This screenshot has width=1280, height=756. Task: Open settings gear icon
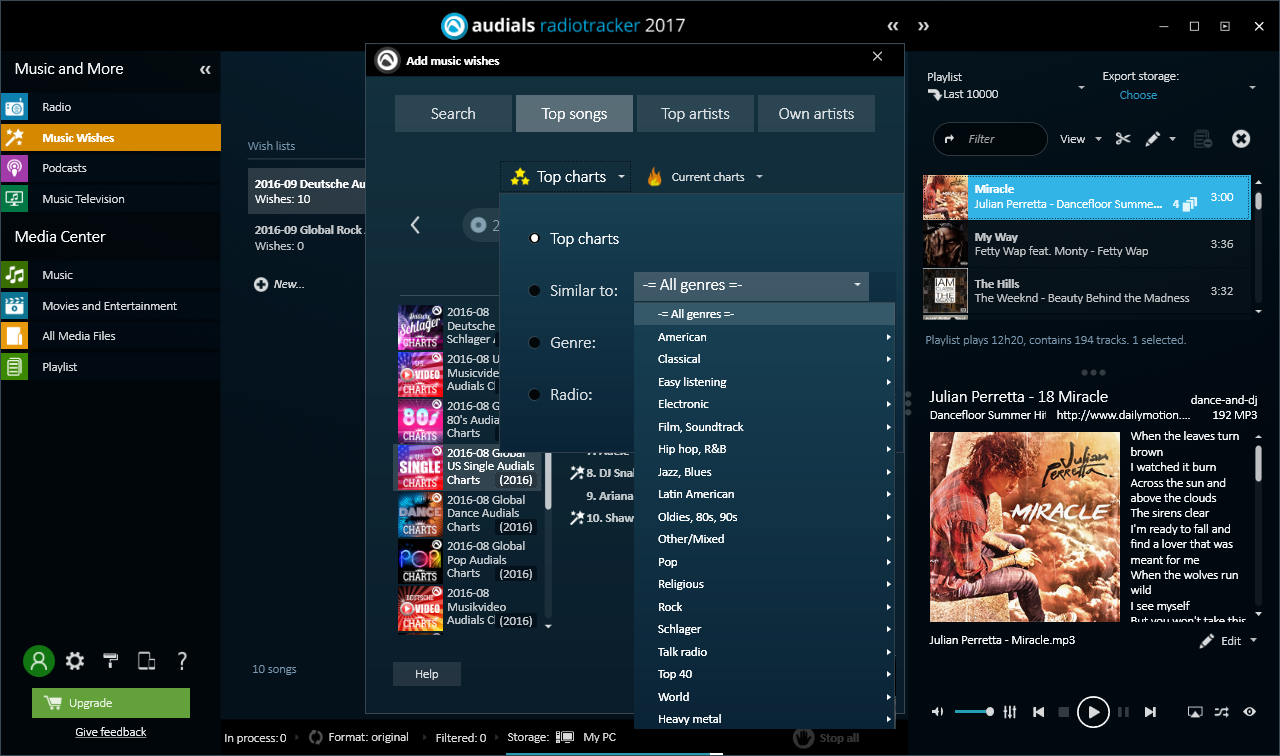(75, 661)
